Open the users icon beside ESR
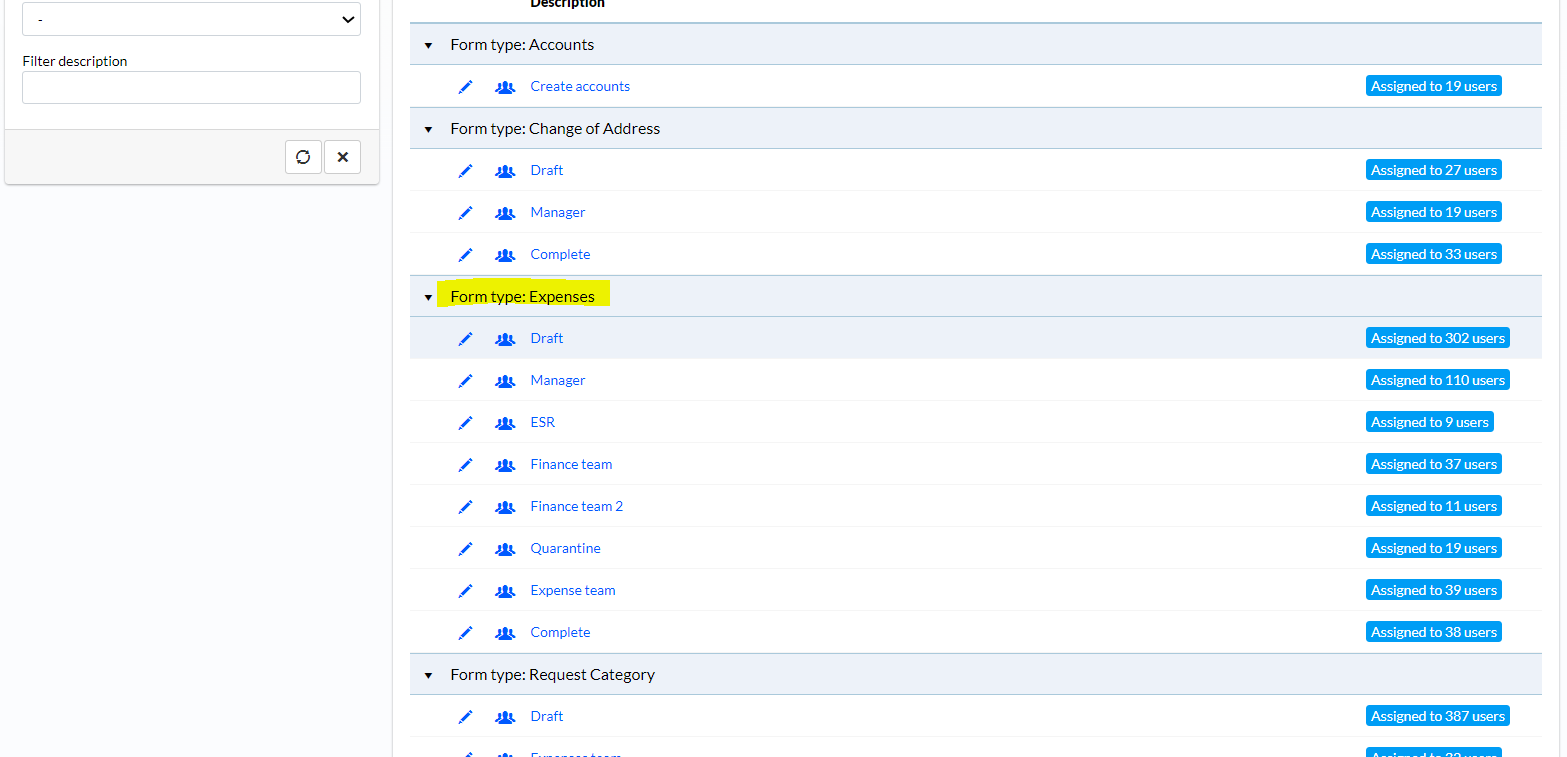The height and width of the screenshot is (757, 1567). (x=505, y=423)
